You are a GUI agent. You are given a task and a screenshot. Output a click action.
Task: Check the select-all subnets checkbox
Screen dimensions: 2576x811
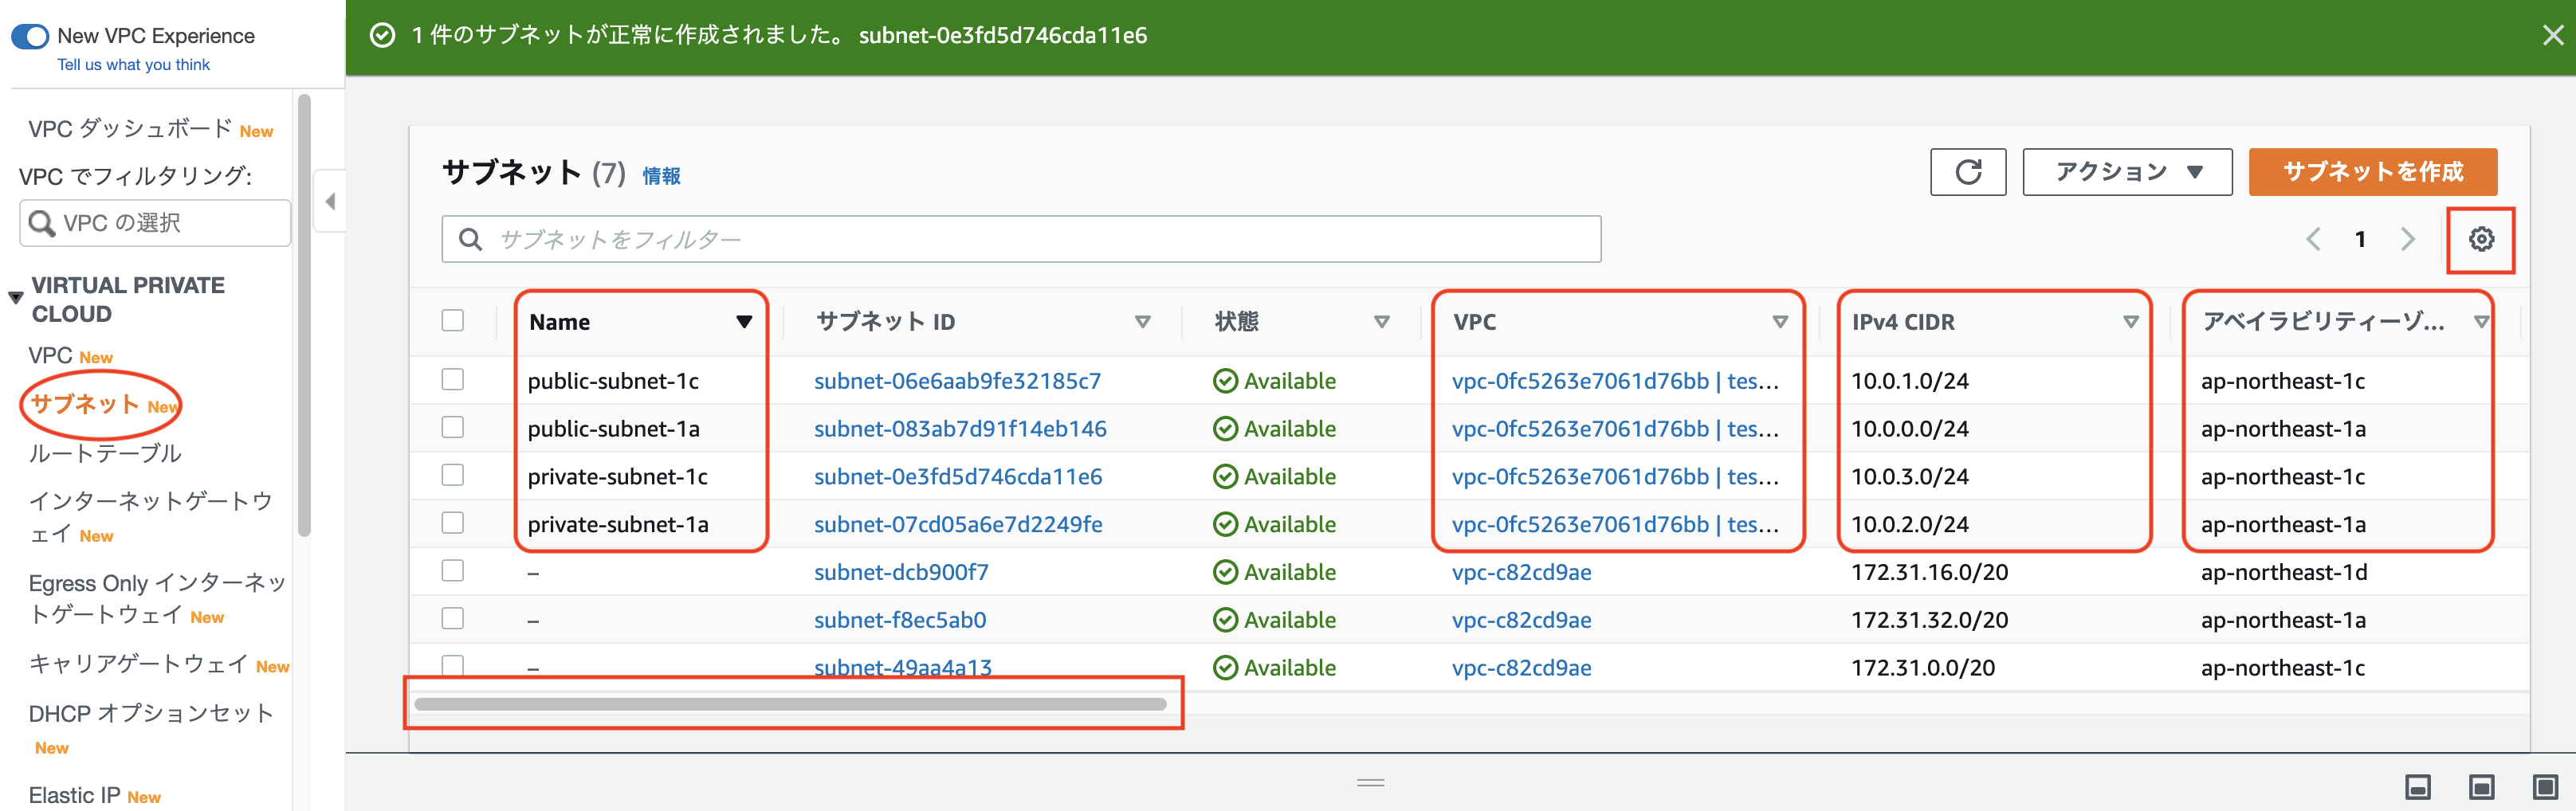pos(453,320)
